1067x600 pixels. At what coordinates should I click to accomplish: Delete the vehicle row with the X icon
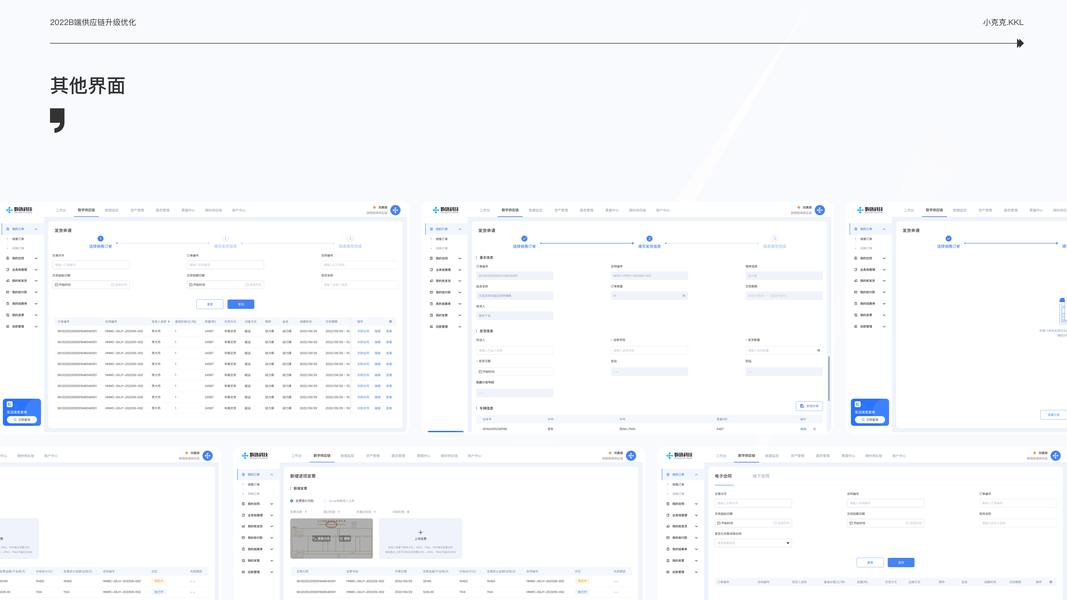pos(815,429)
